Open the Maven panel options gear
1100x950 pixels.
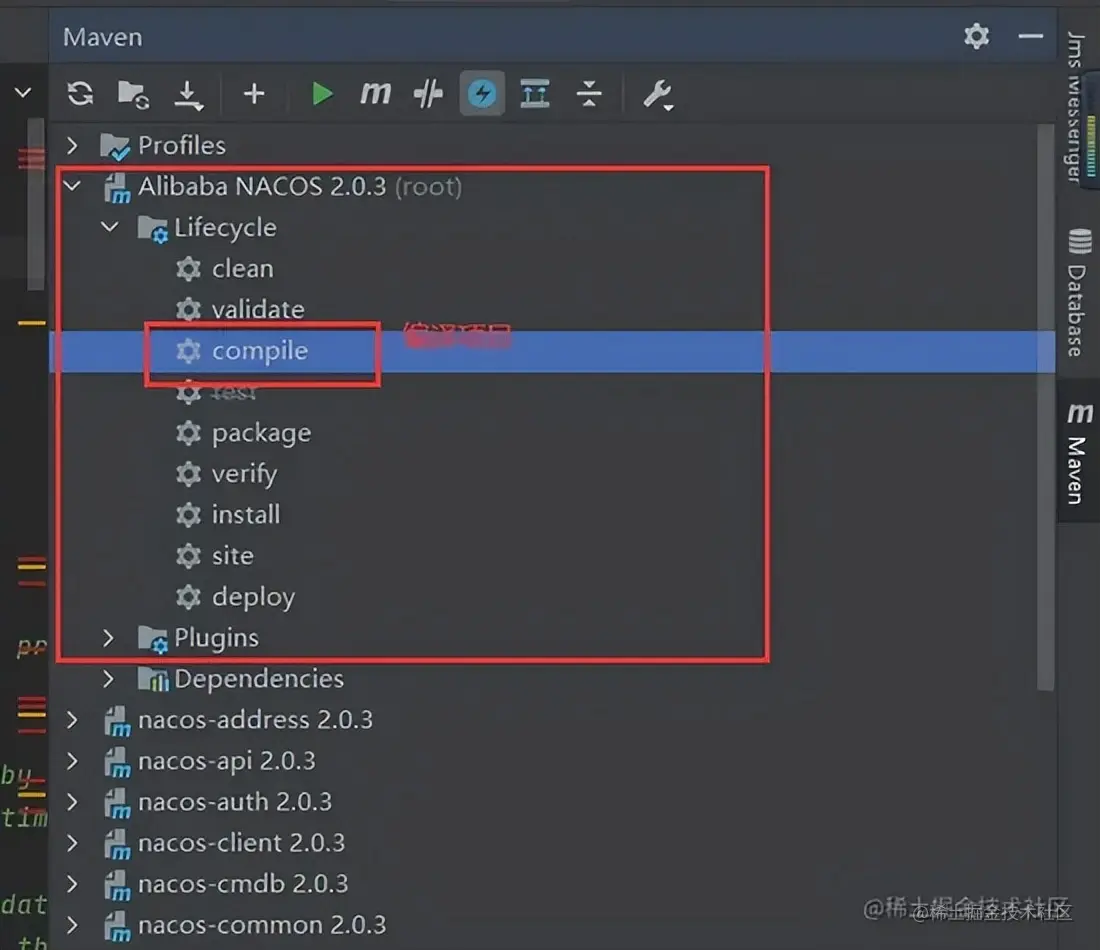976,36
